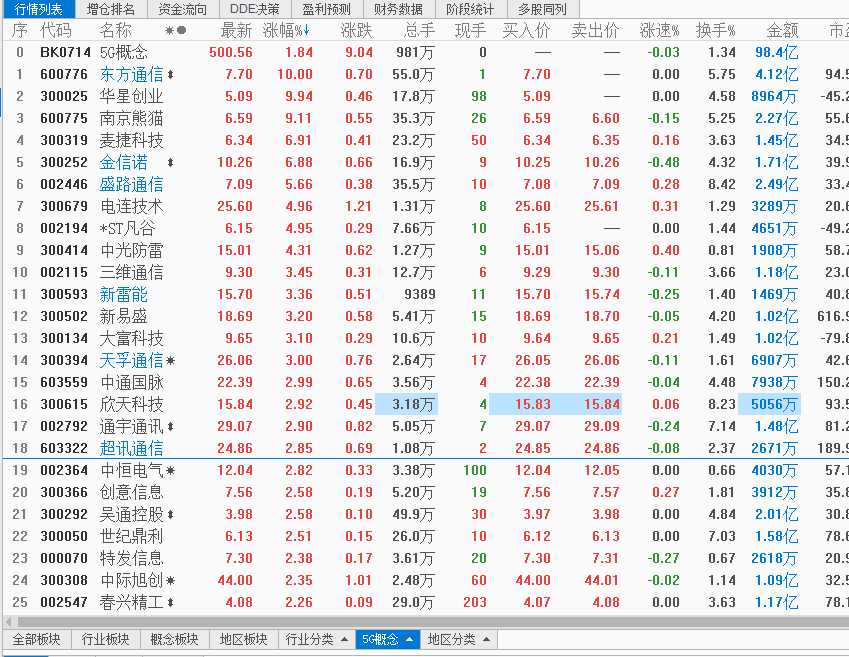Select the stock name 华星创业
Image resolution: width=849 pixels, height=657 pixels.
point(132,96)
